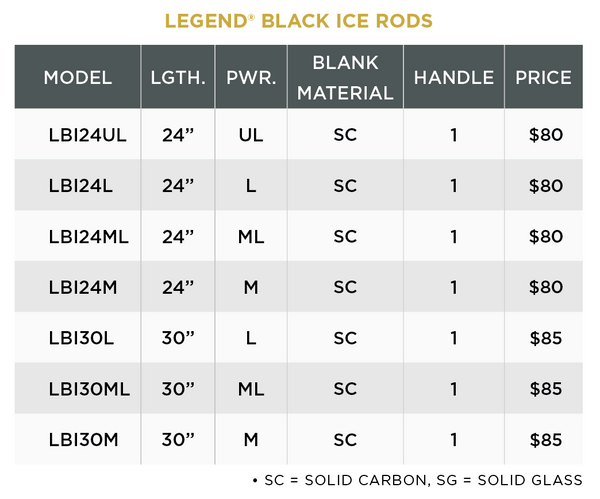Click the $80 price for LBI24UL

coord(546,134)
